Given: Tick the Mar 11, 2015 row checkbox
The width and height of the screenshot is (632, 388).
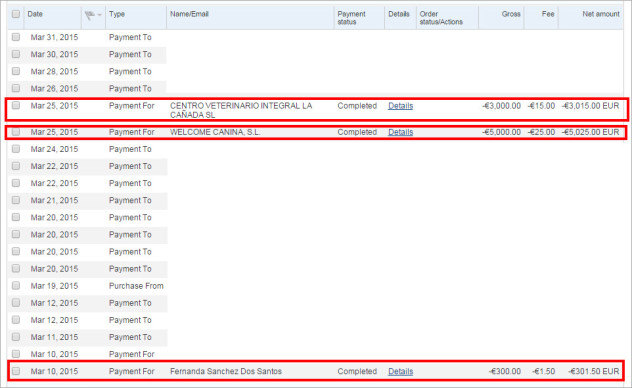Looking at the screenshot, I should 16,336.
